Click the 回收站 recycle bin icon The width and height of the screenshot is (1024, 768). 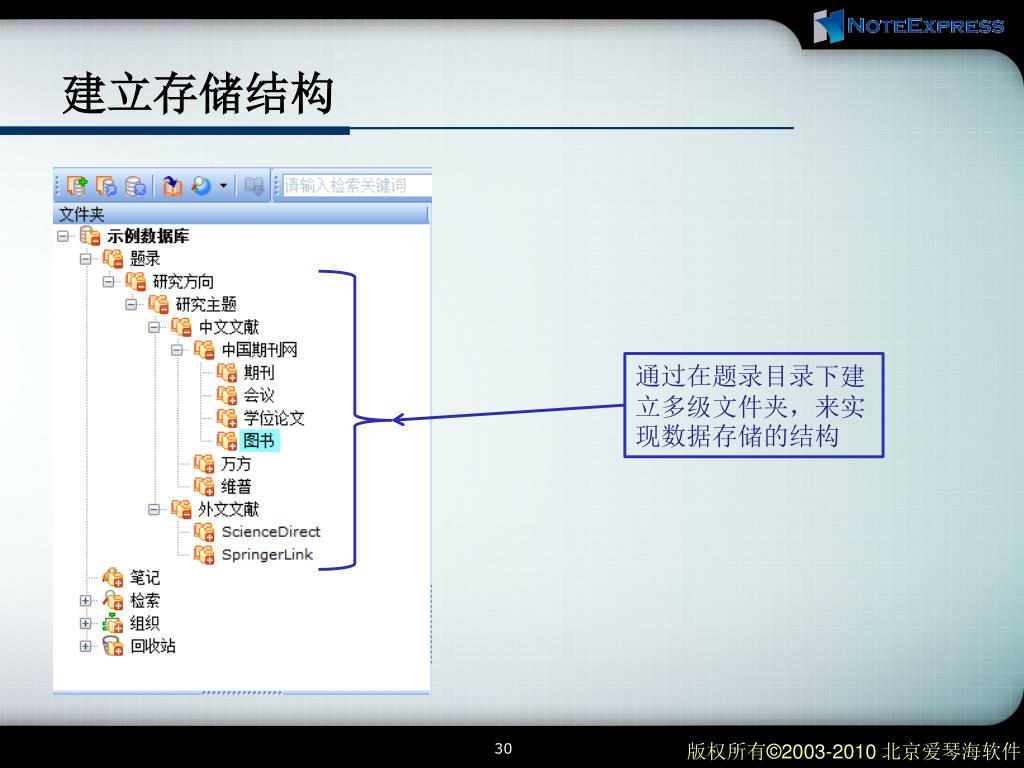tap(113, 646)
